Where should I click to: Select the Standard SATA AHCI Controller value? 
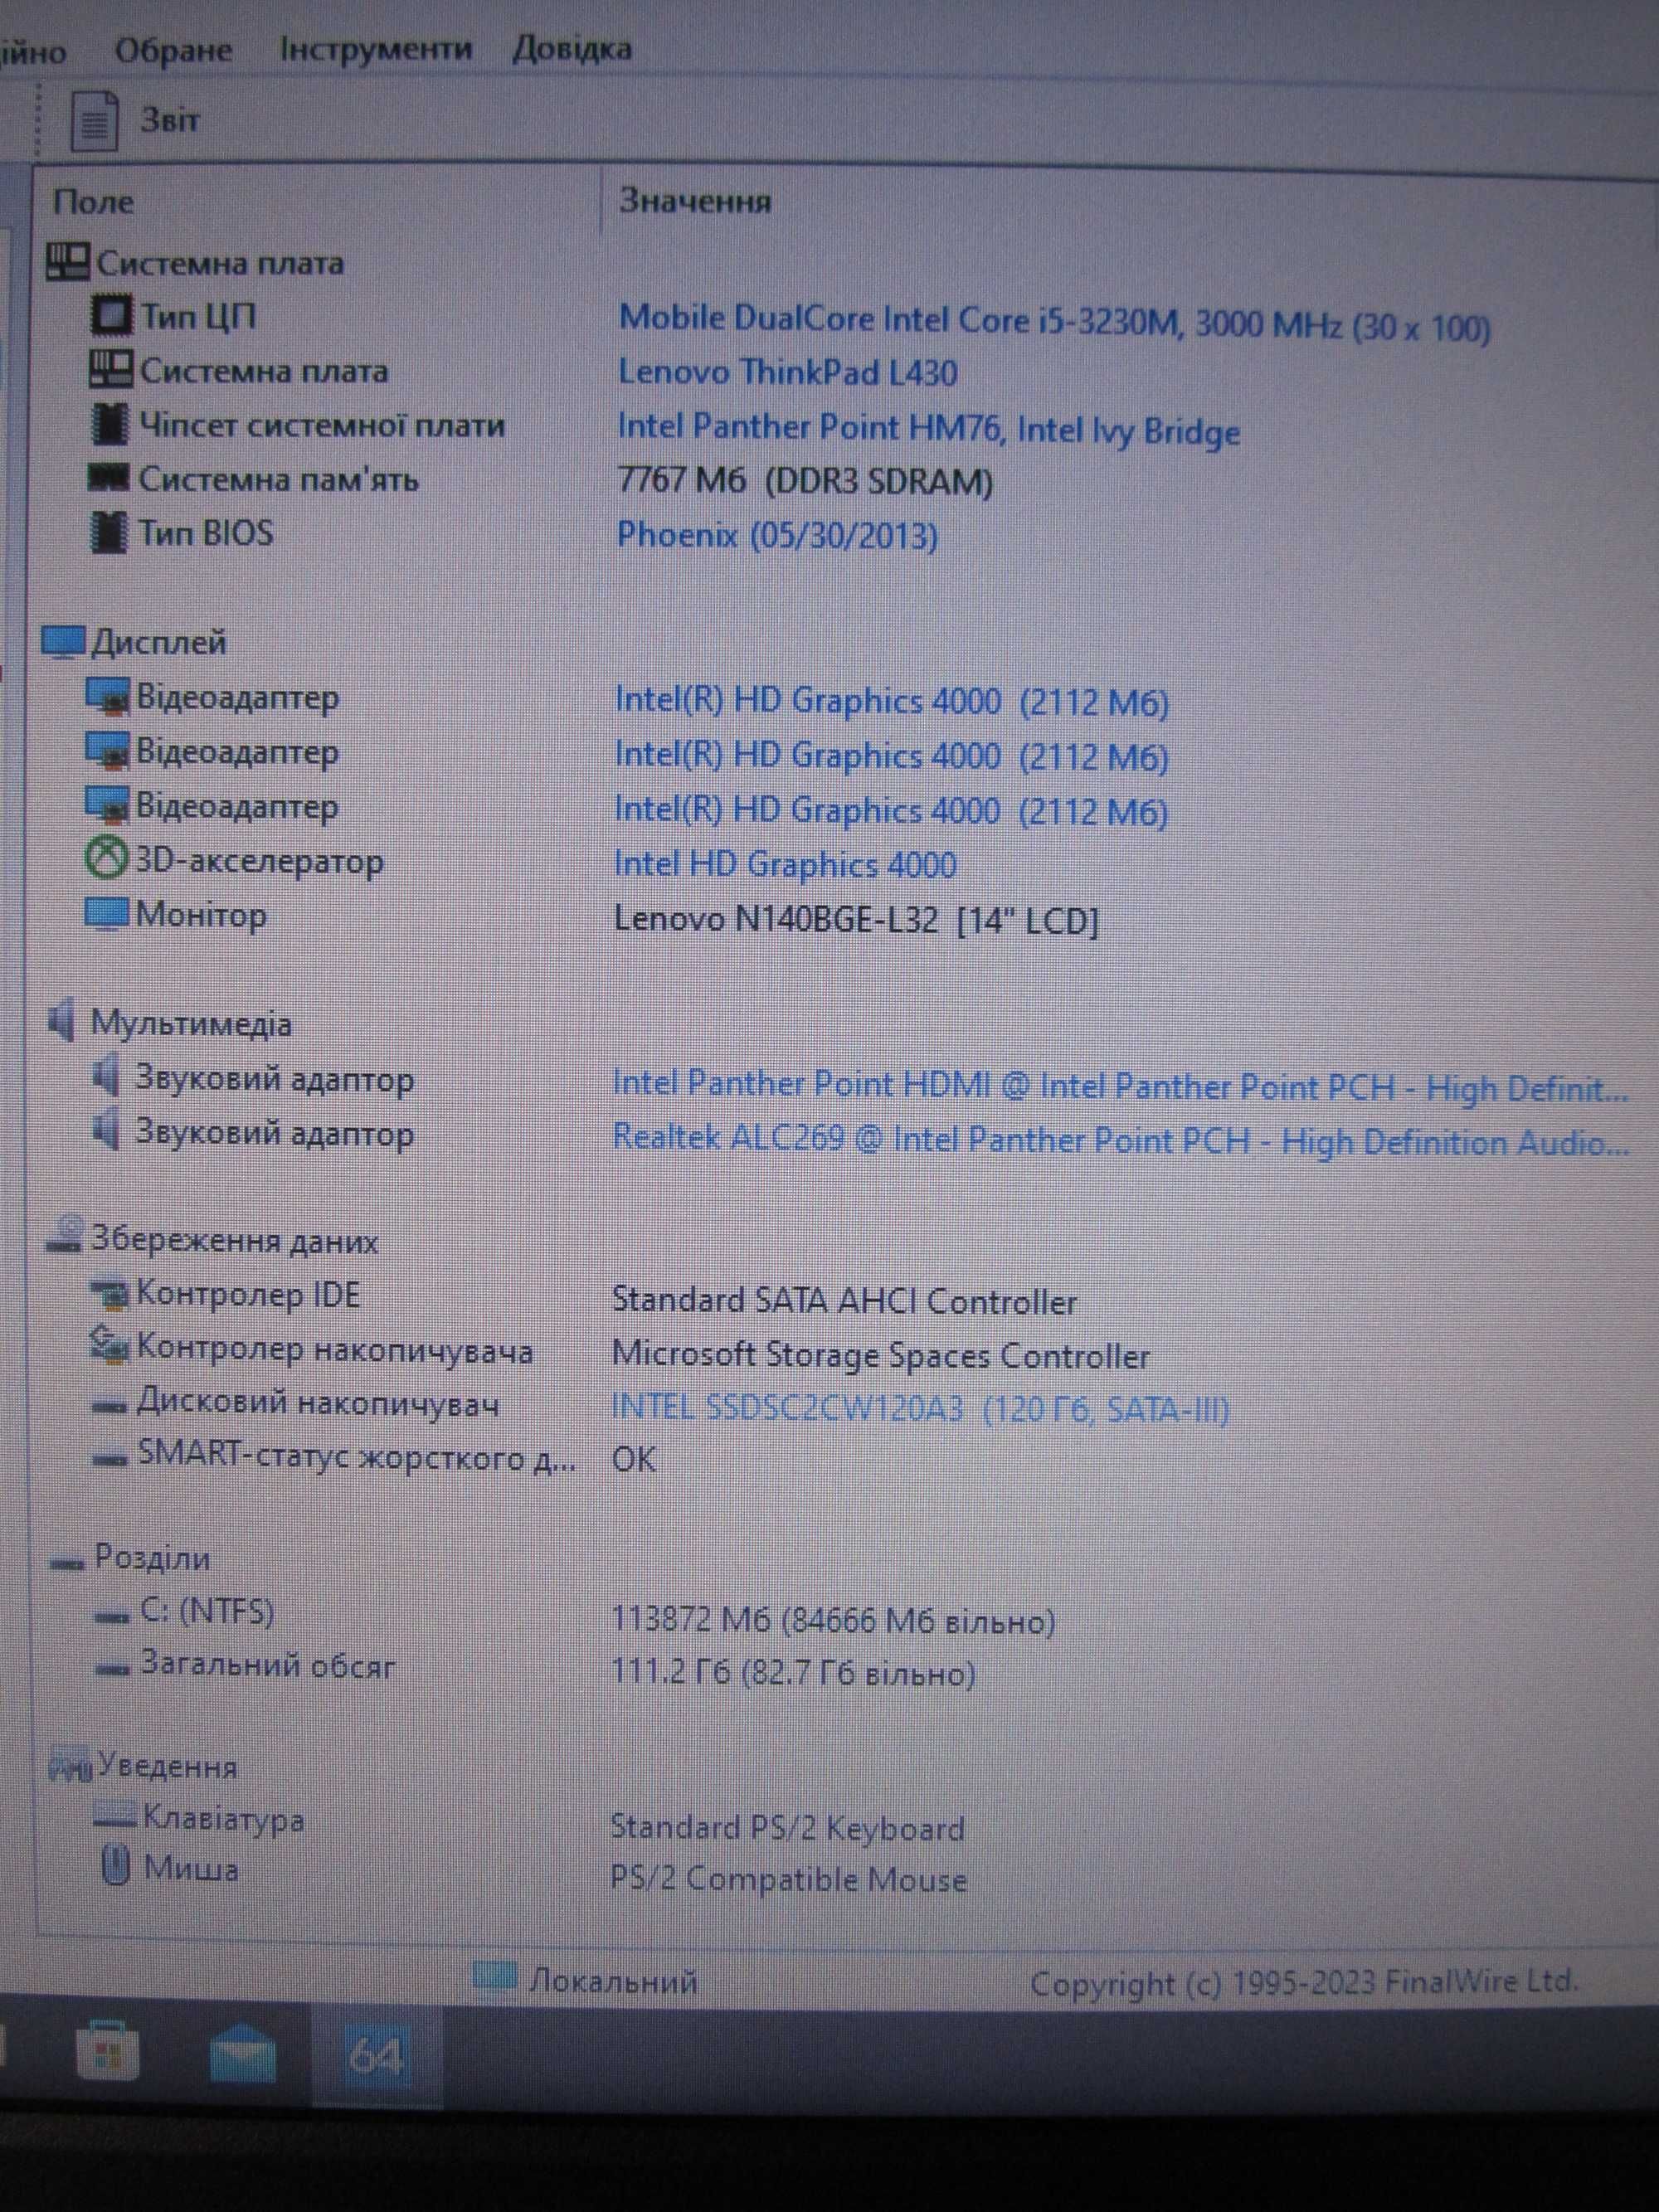tap(844, 1301)
